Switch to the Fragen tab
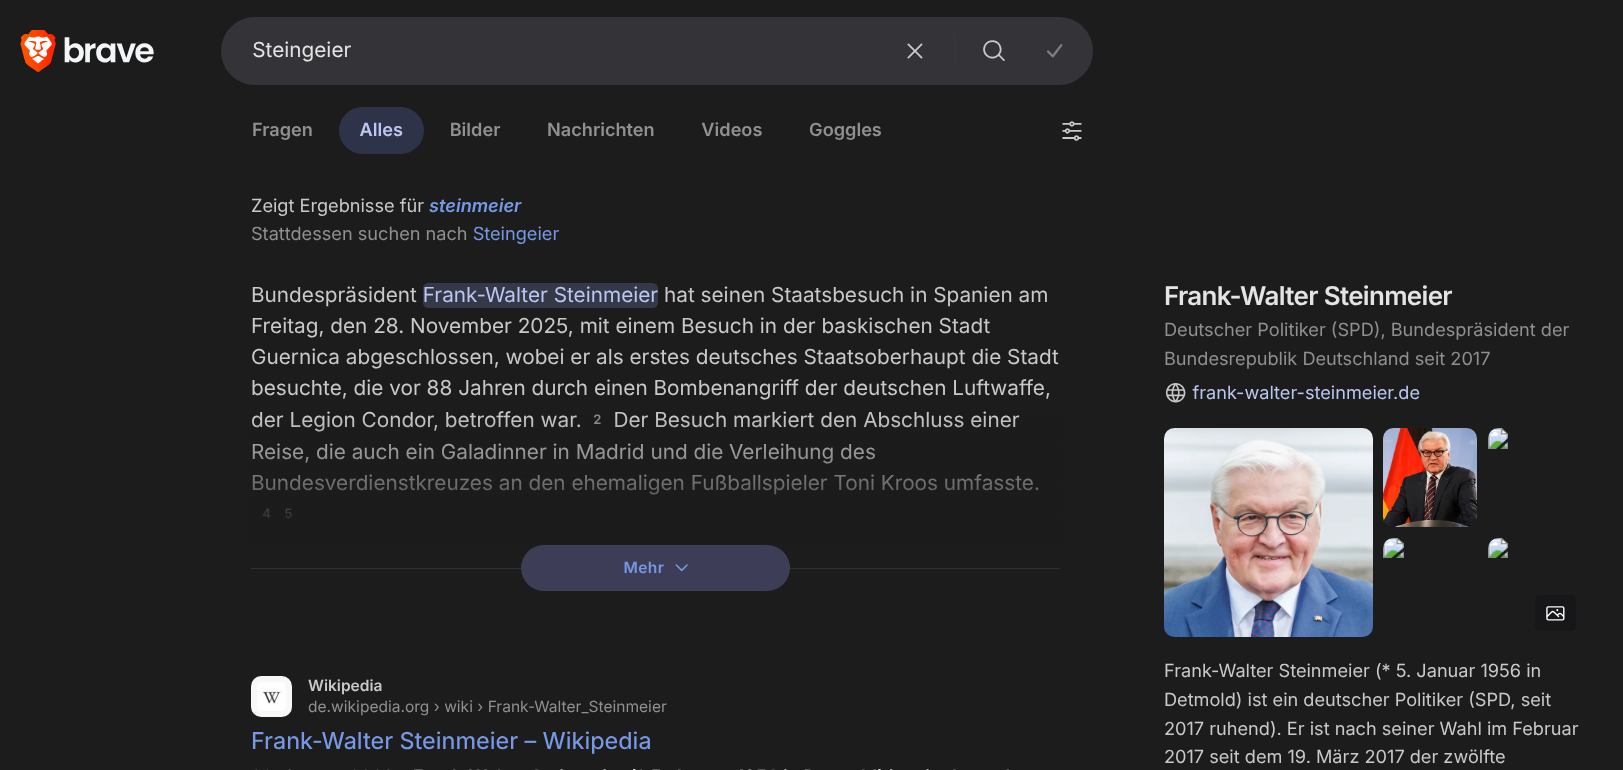The width and height of the screenshot is (1623, 770). pos(282,130)
